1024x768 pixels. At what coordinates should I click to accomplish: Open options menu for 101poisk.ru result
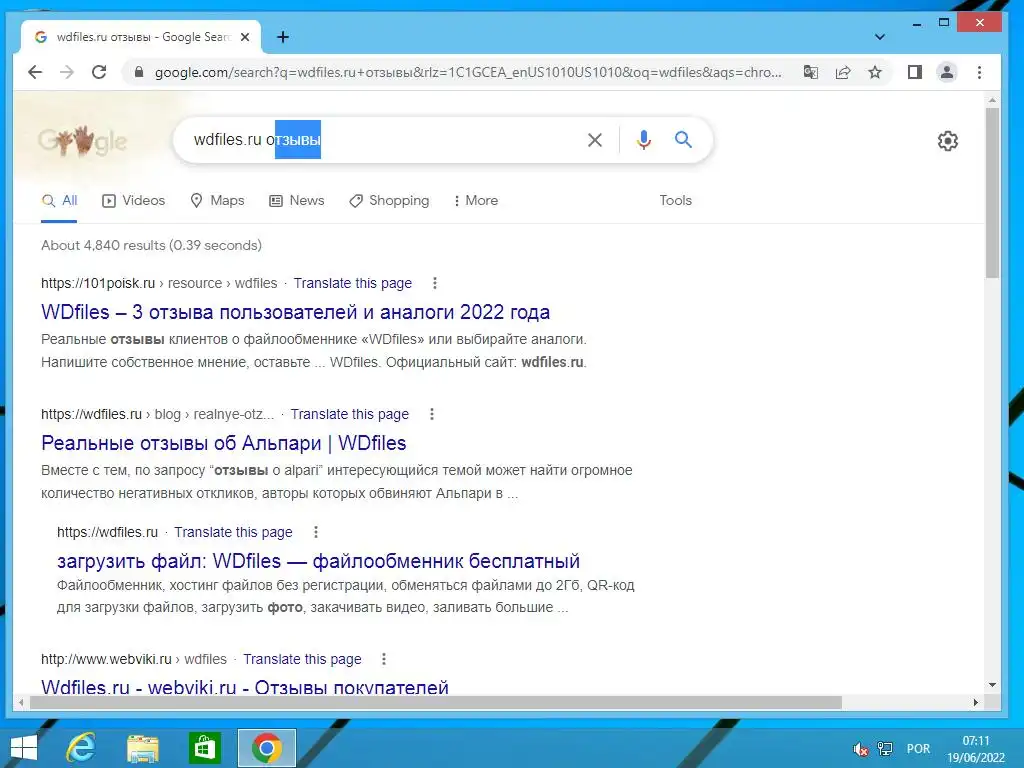435,283
